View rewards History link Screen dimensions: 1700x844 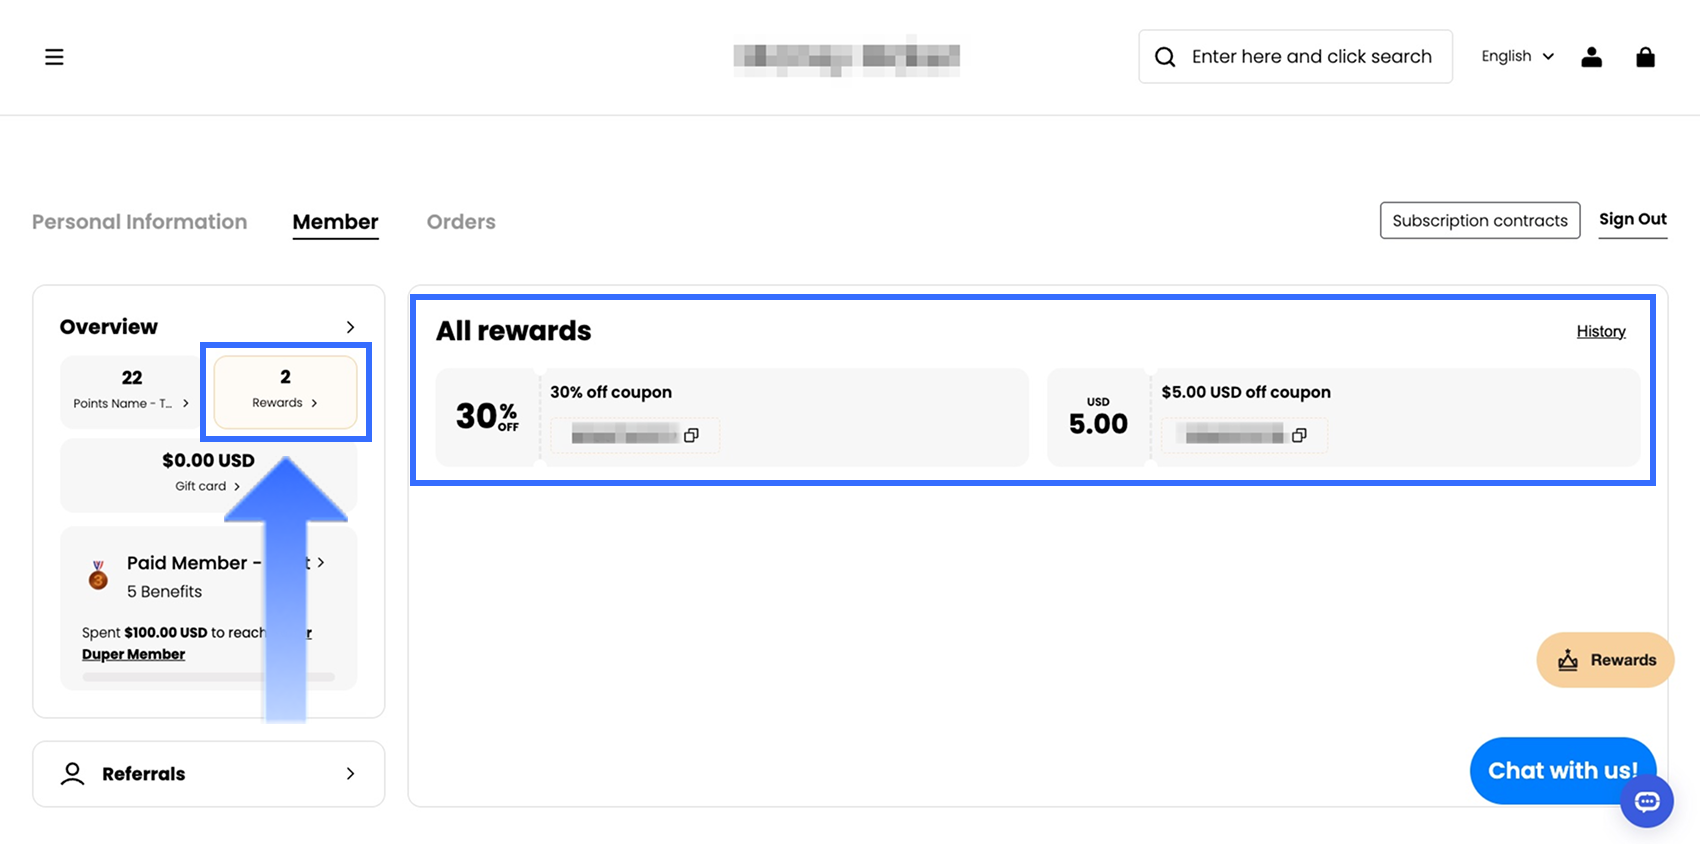click(1600, 331)
